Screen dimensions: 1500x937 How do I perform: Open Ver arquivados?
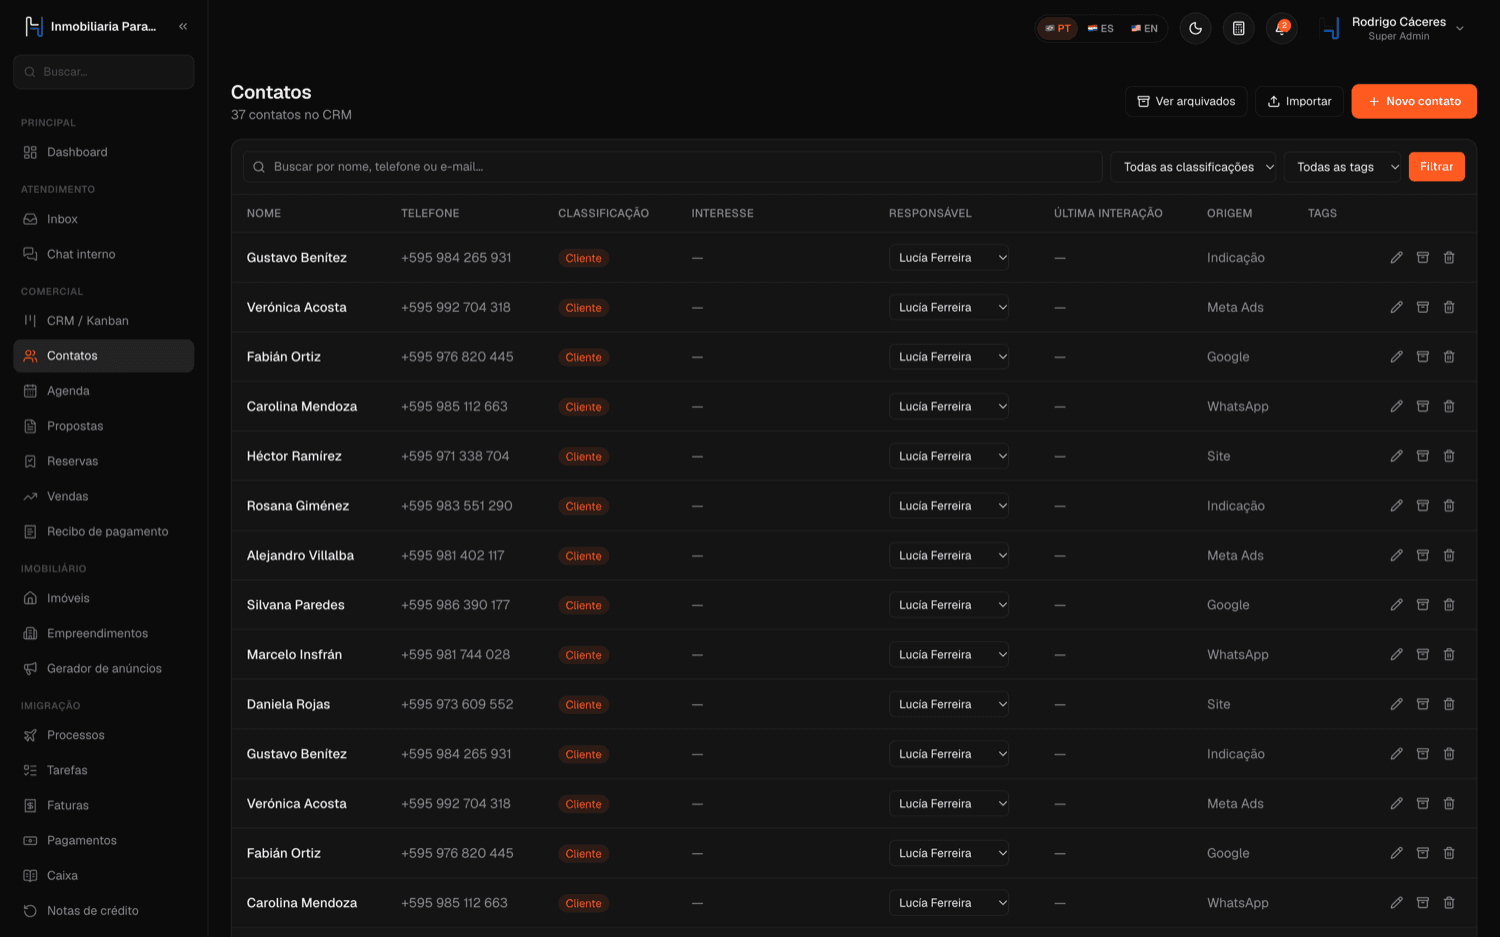click(1186, 101)
